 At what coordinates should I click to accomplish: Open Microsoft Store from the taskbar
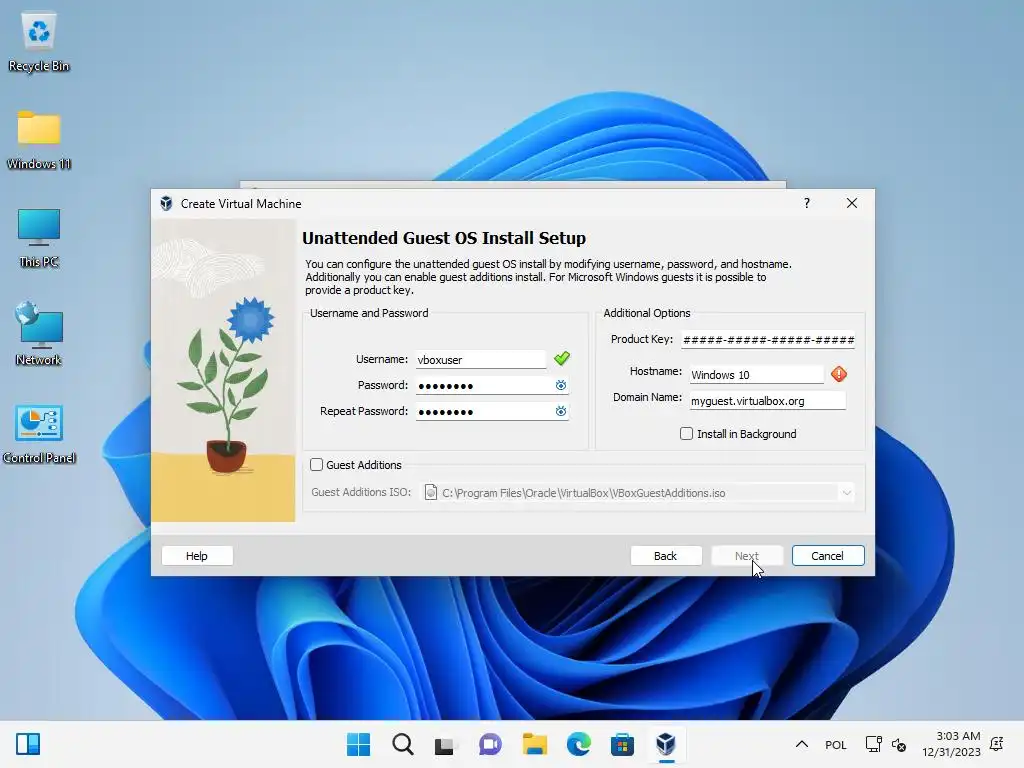tap(622, 744)
